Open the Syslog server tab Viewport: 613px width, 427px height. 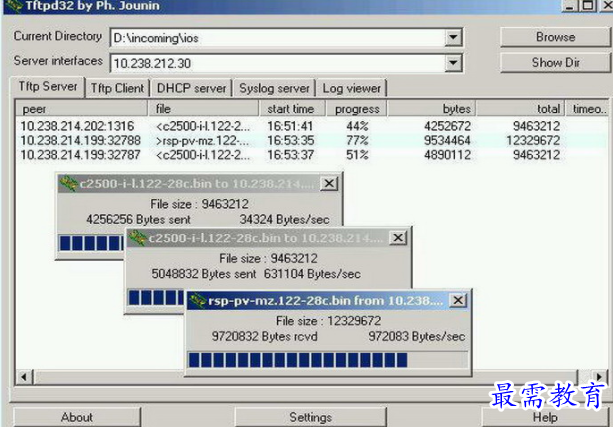tap(274, 88)
